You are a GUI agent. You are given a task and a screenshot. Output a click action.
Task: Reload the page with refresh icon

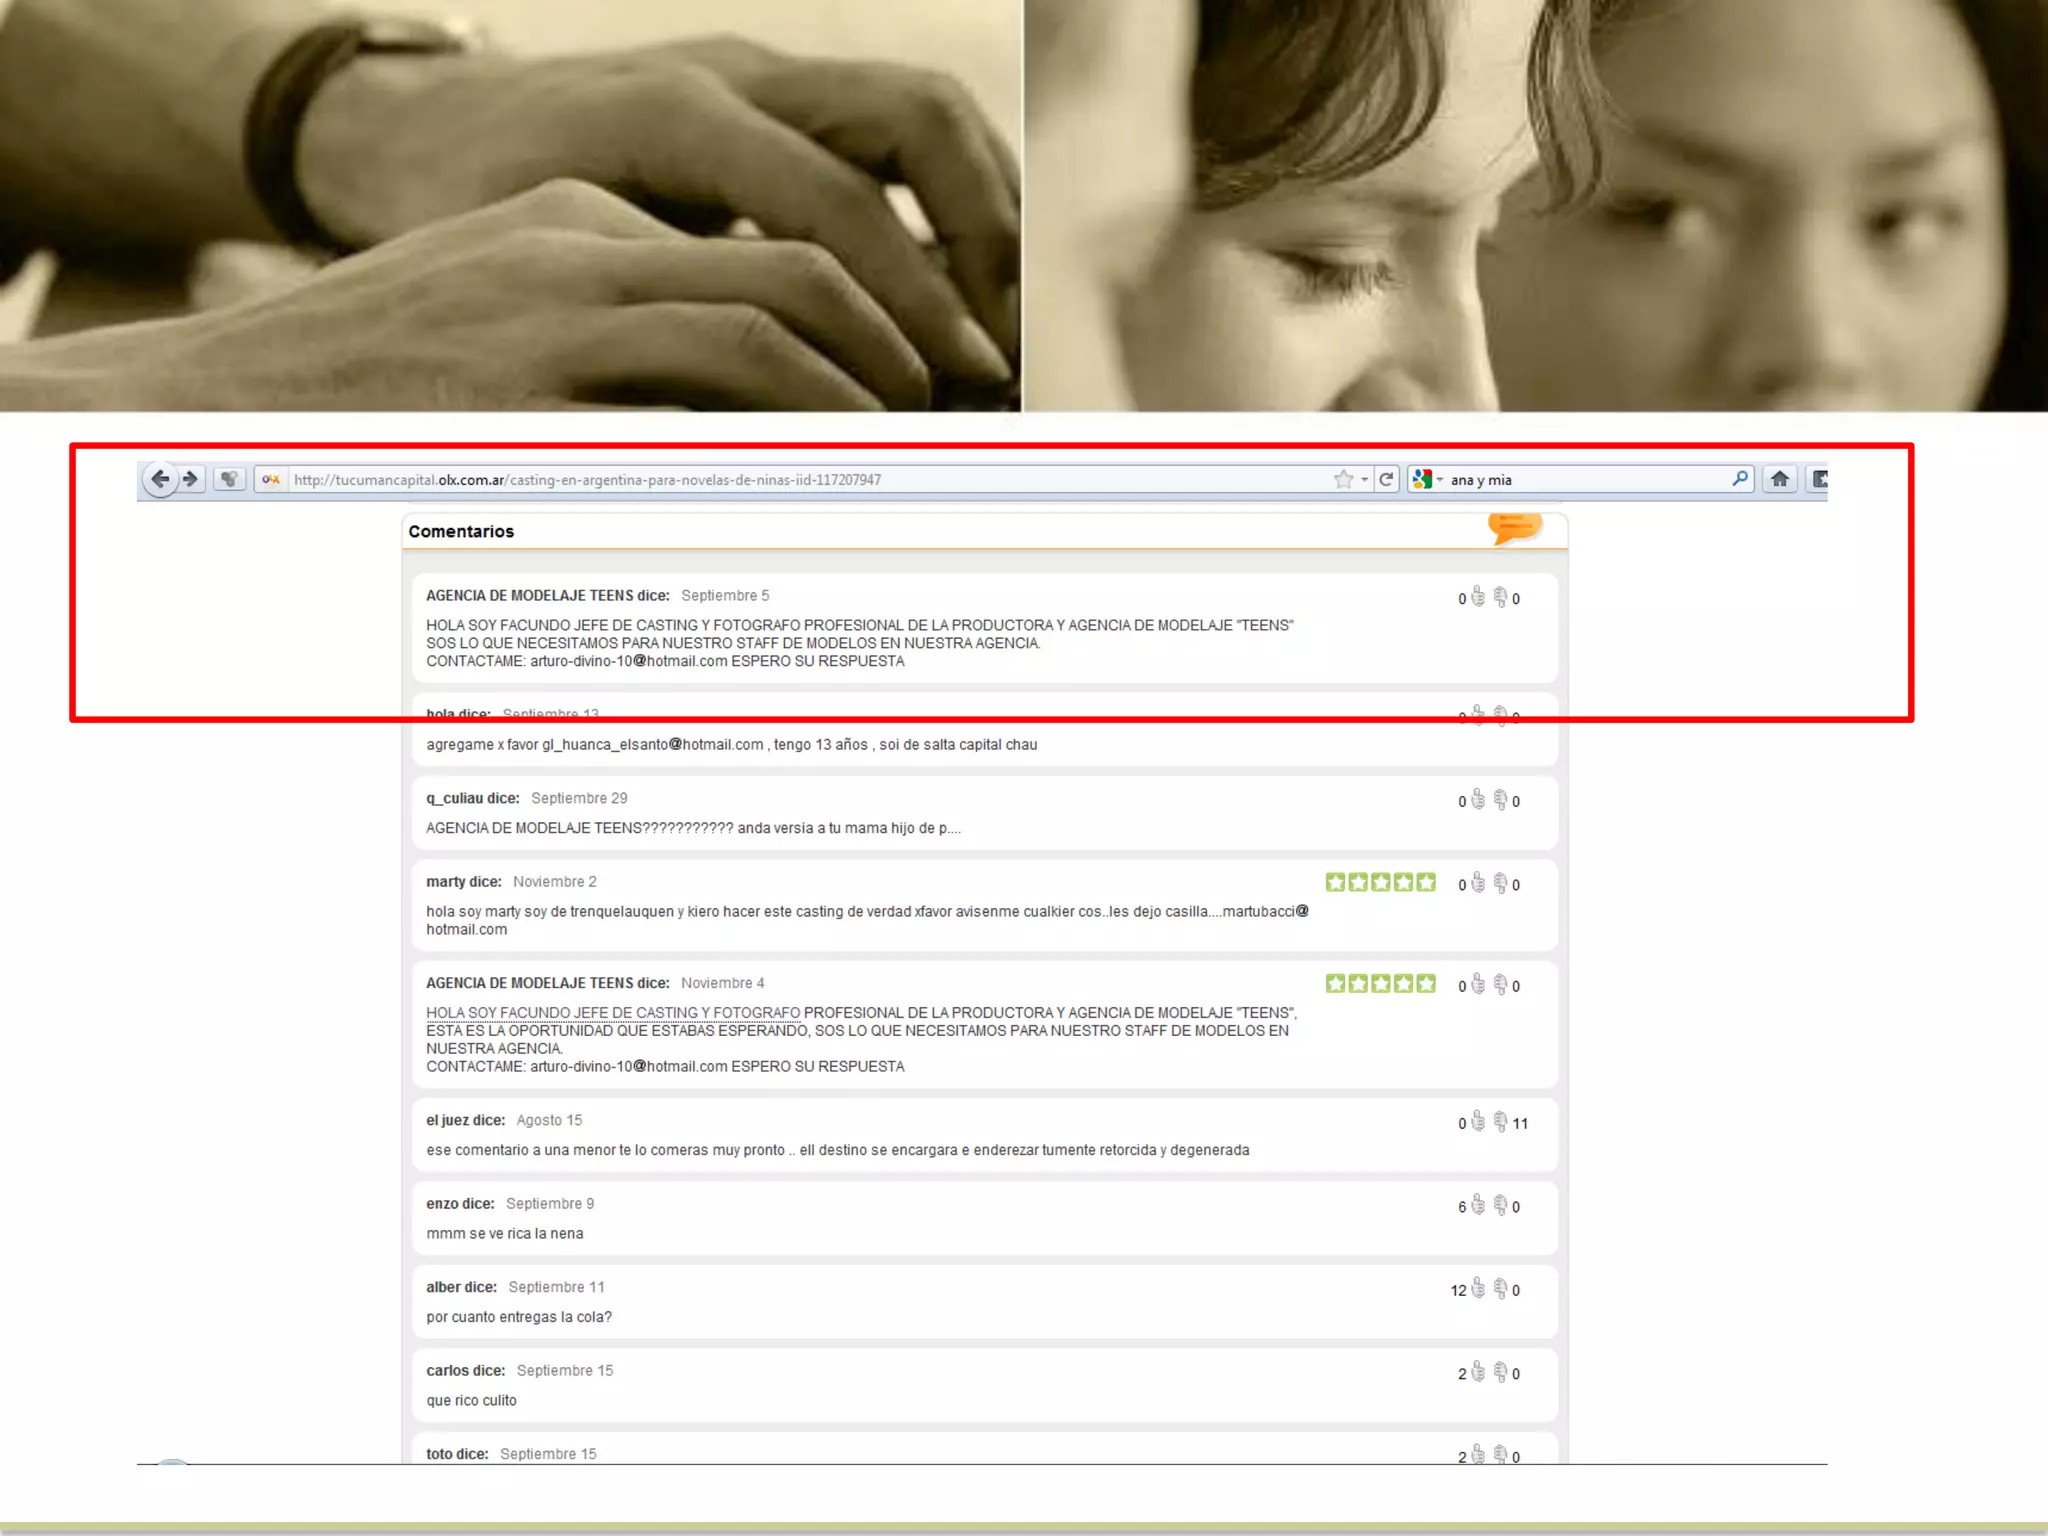[1386, 480]
